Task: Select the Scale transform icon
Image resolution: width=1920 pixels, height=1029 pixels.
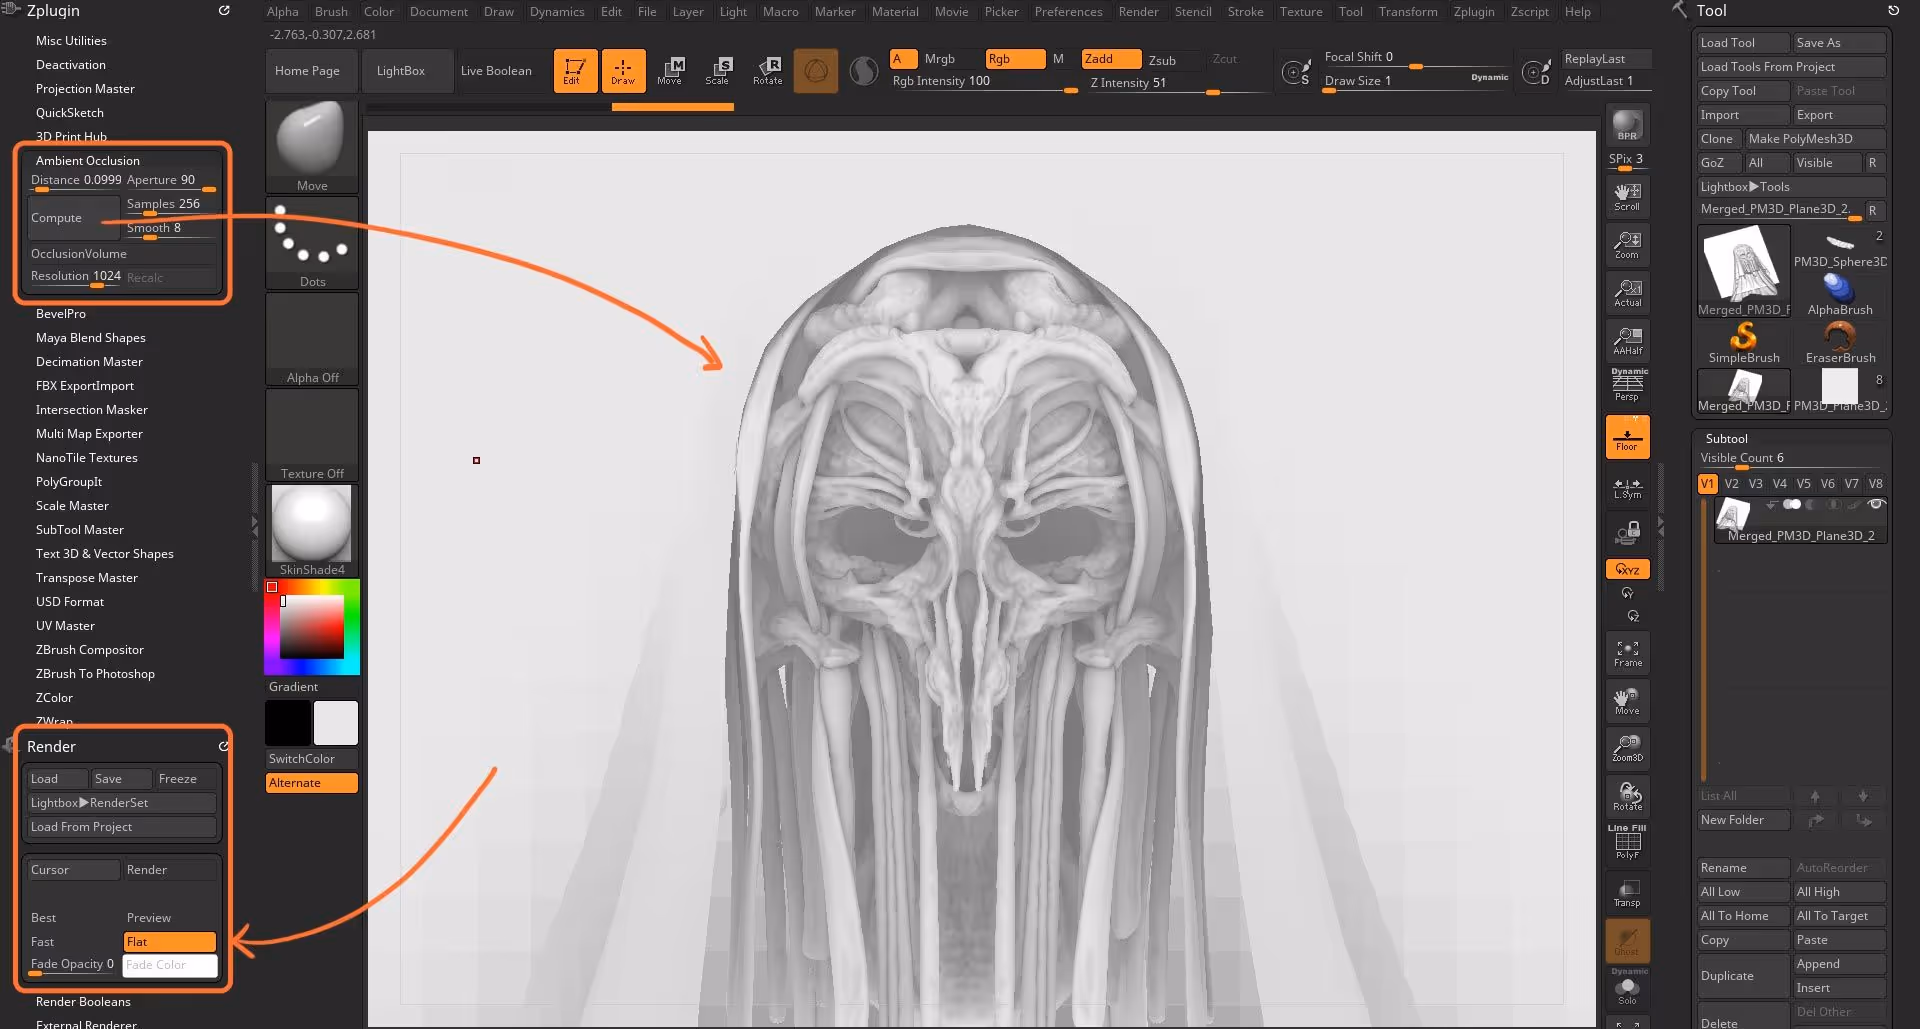Action: coord(718,71)
